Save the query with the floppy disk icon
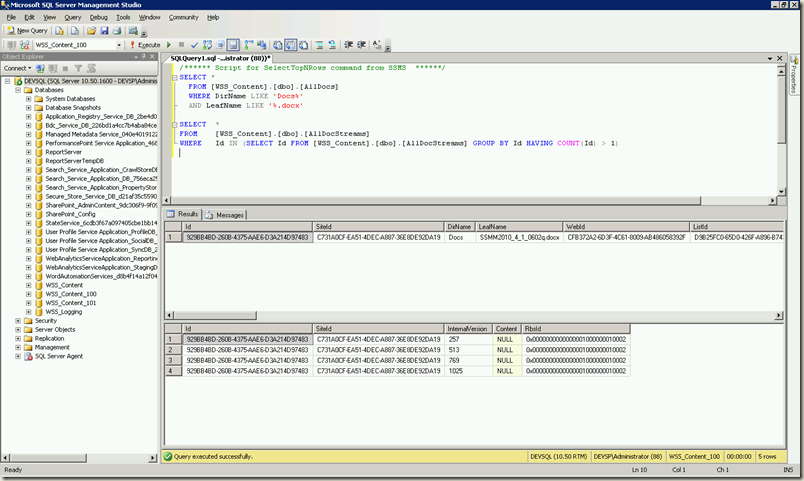The image size is (804, 481). click(x=104, y=31)
